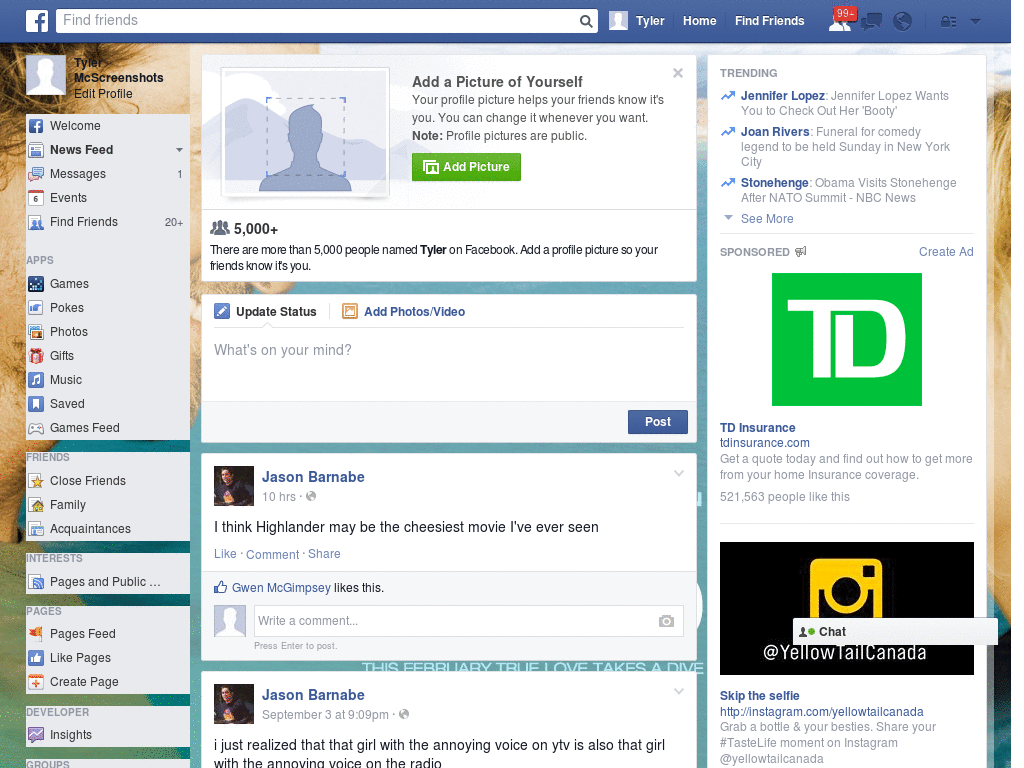Select Add Photos/Video tab

404,312
